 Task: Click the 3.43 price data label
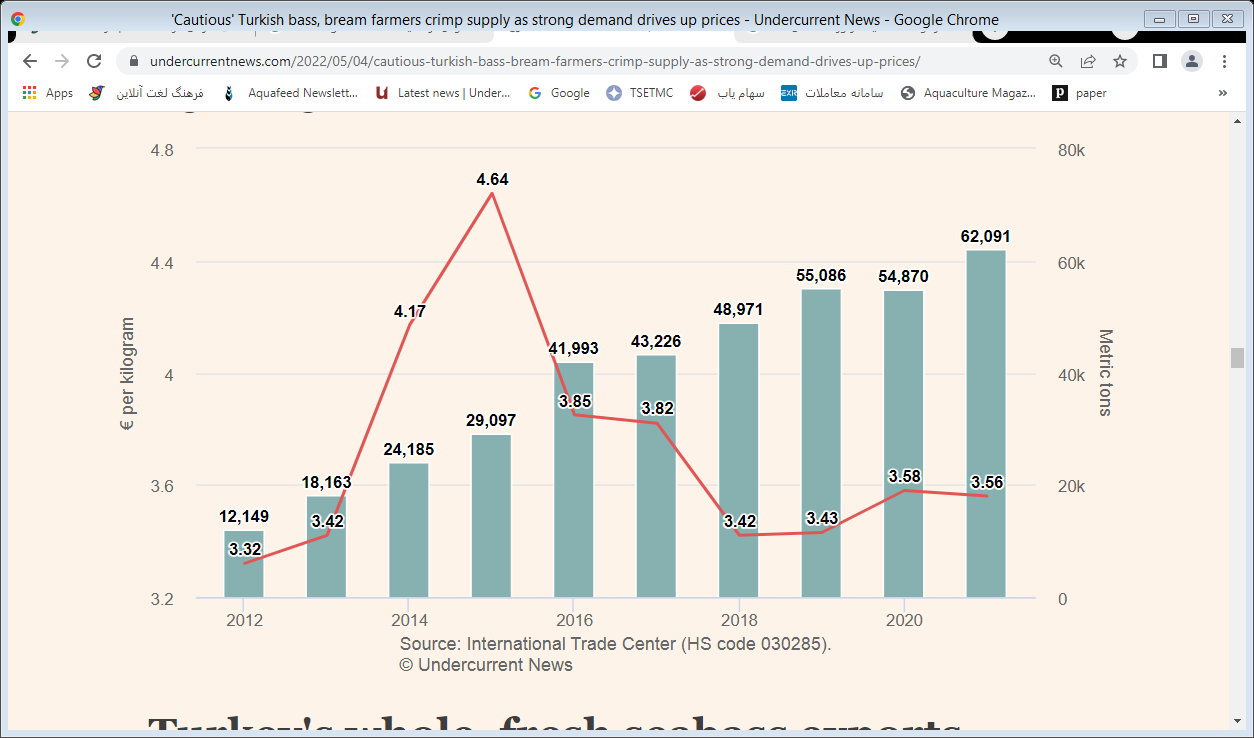(822, 519)
